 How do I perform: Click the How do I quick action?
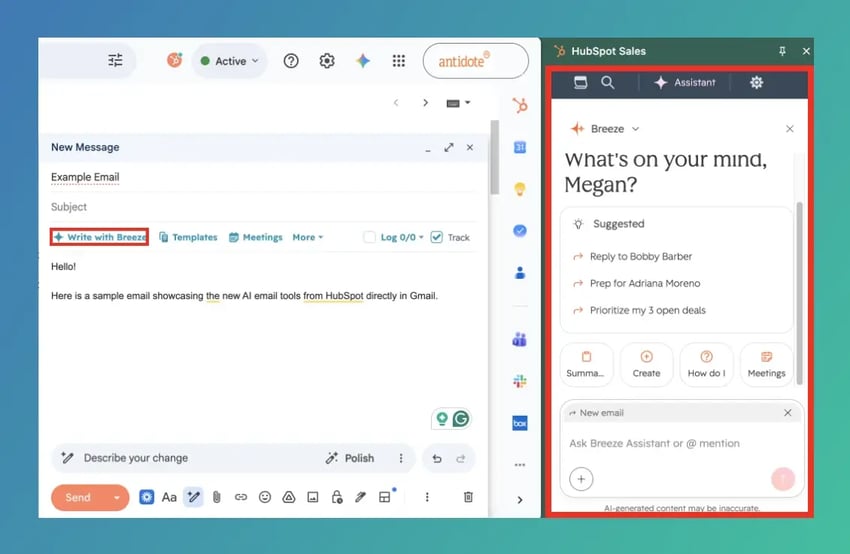[x=706, y=365]
